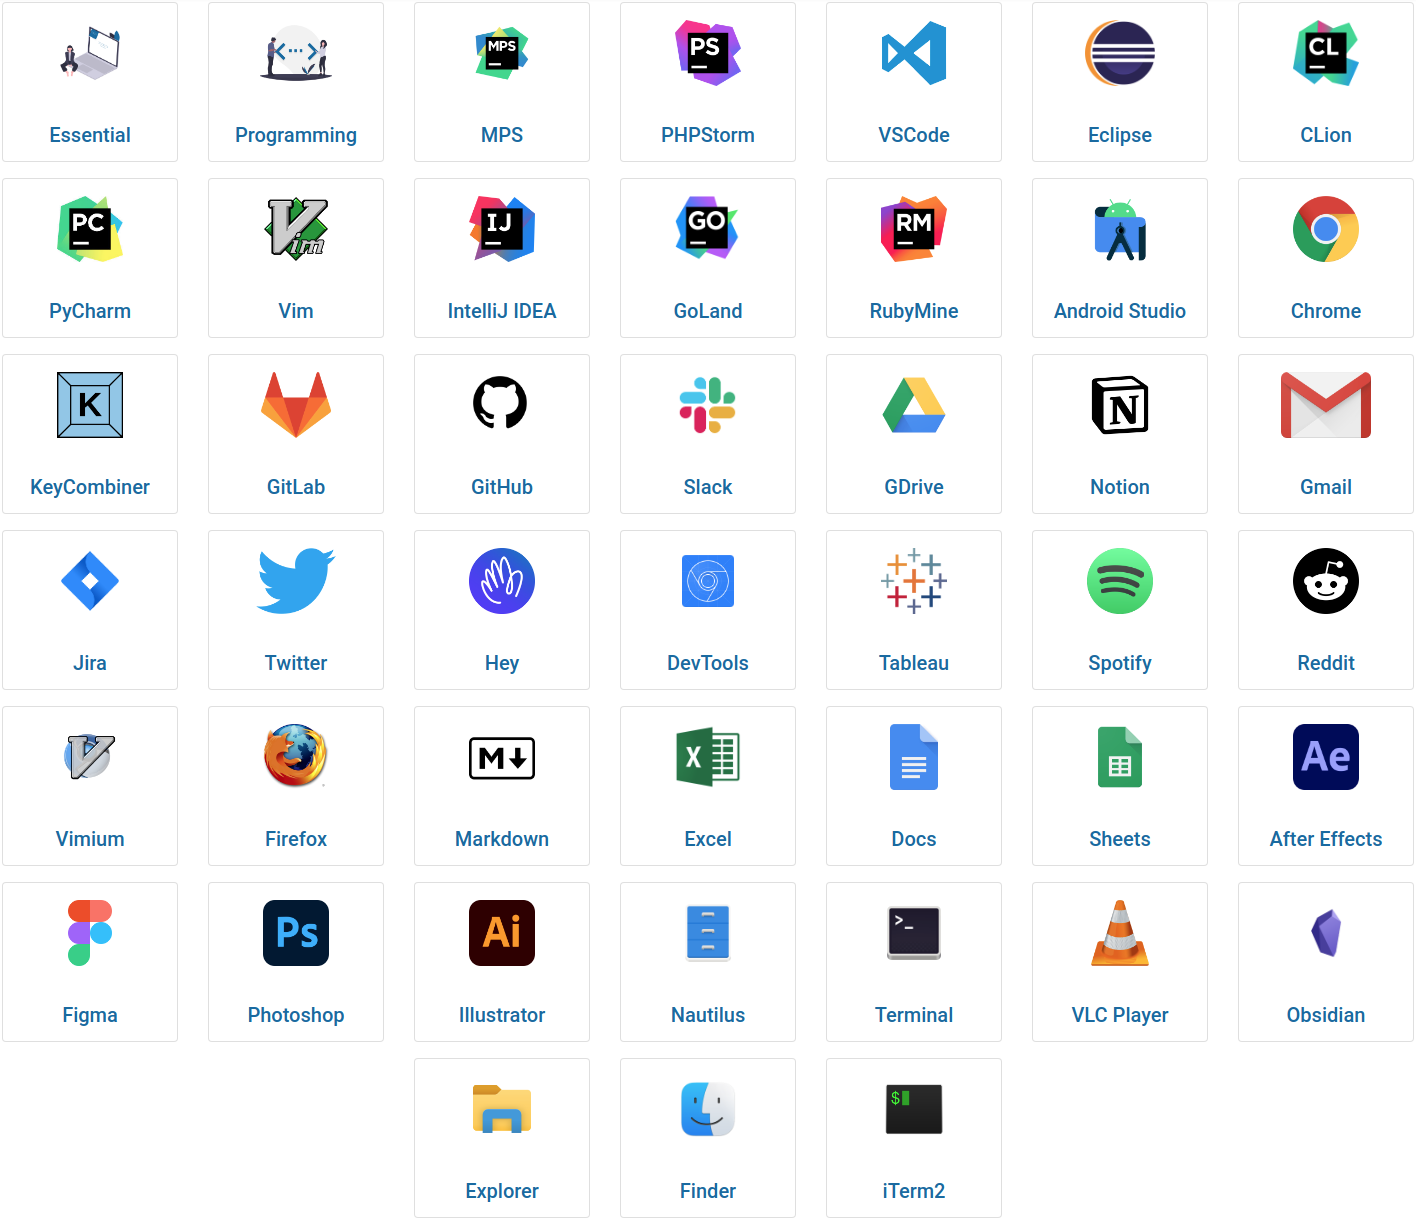Click the Notion logo icon
Viewport: 1416px width, 1221px height.
(x=1120, y=405)
